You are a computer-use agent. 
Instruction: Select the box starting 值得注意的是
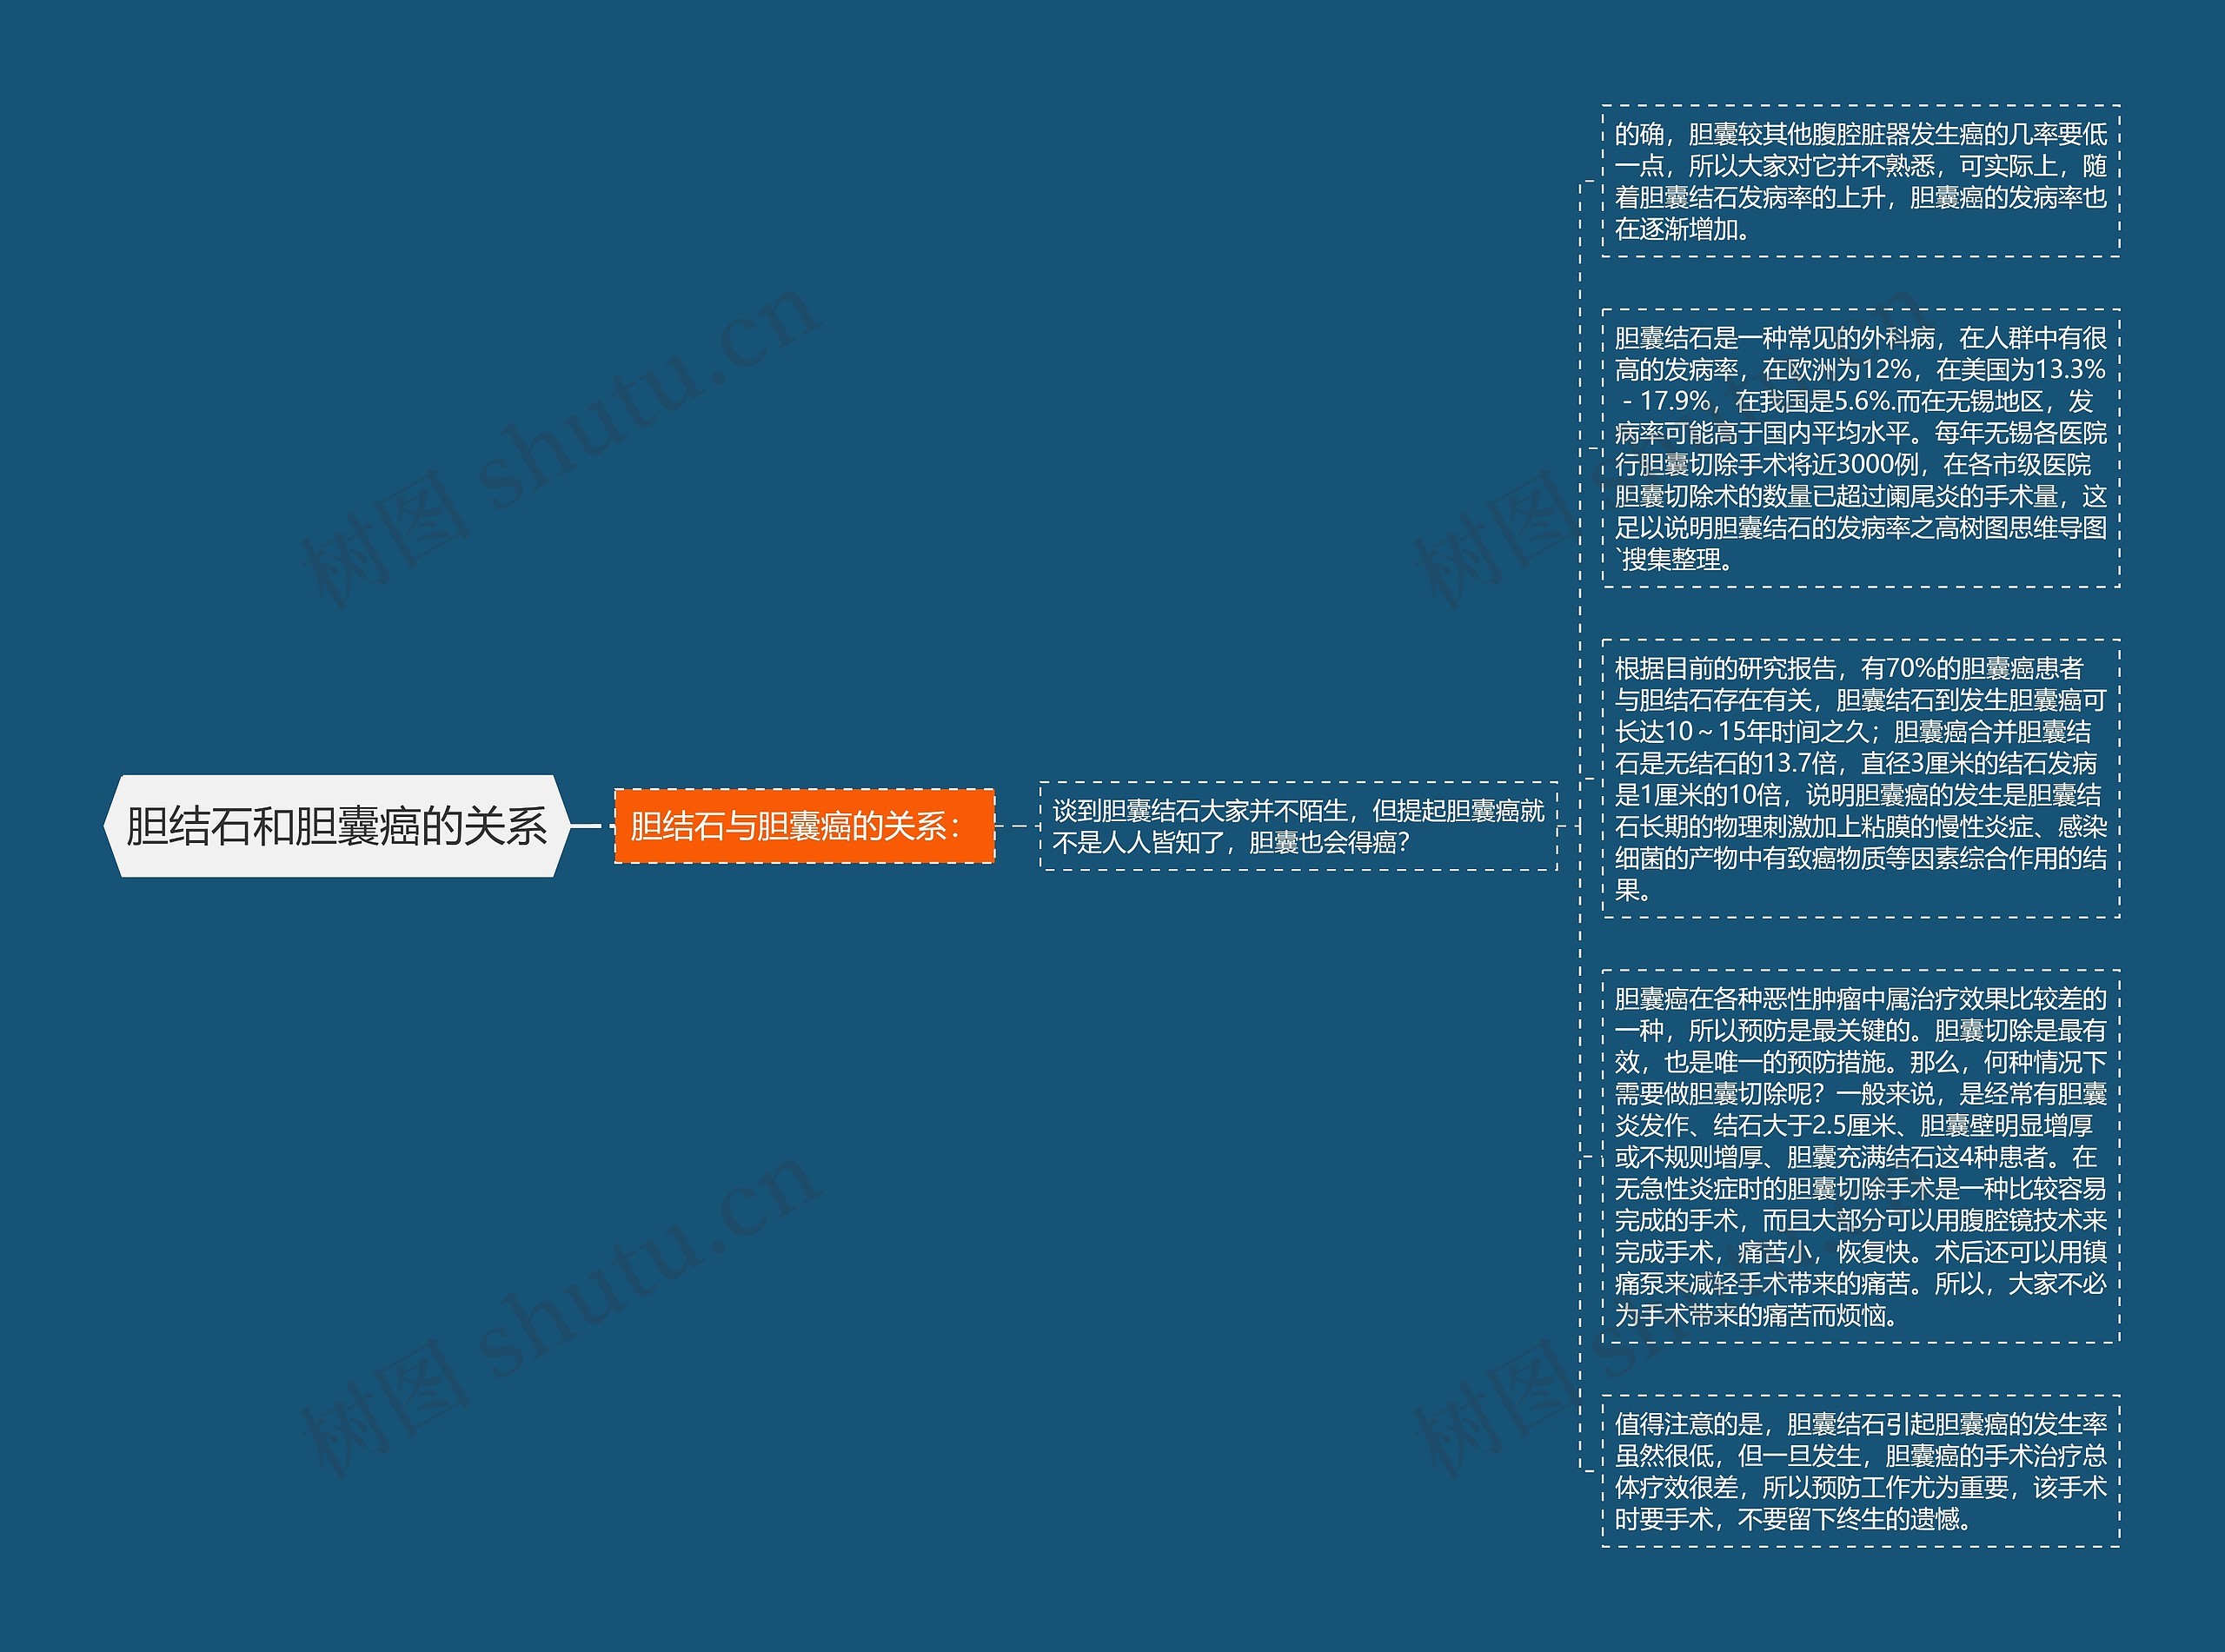click(x=1860, y=1470)
